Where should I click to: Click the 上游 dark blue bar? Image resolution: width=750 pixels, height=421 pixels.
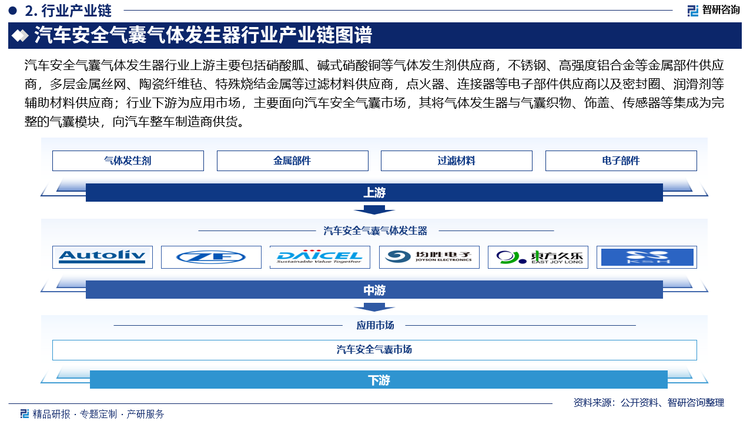[374, 192]
